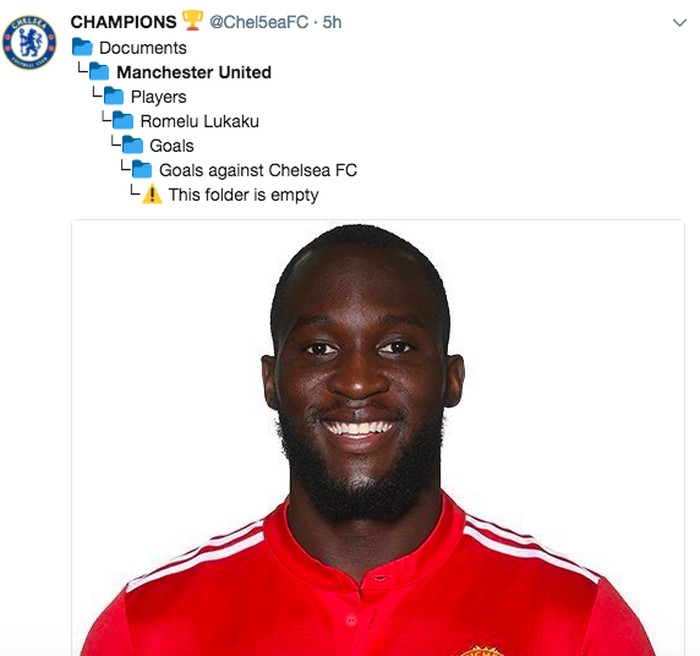This screenshot has width=700, height=656.
Task: Open the CHAMPIONS display name profile
Action: (x=124, y=22)
